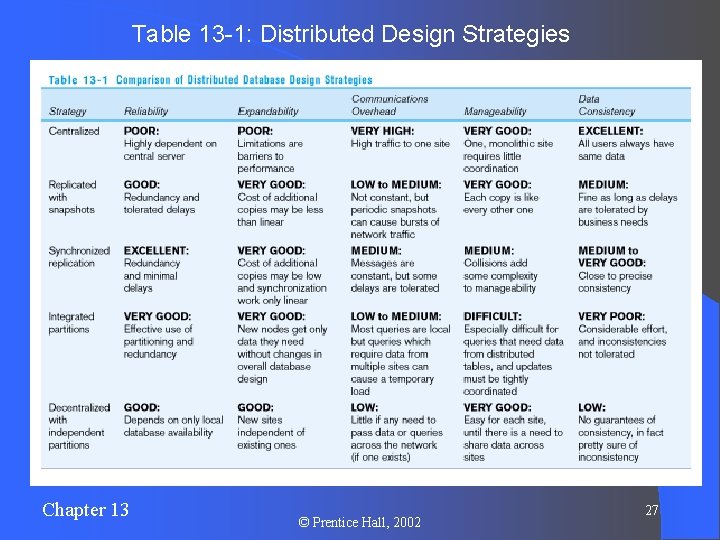Viewport: 720px width, 540px height.
Task: Click the 'Manageability' column header
Action: tap(495, 111)
